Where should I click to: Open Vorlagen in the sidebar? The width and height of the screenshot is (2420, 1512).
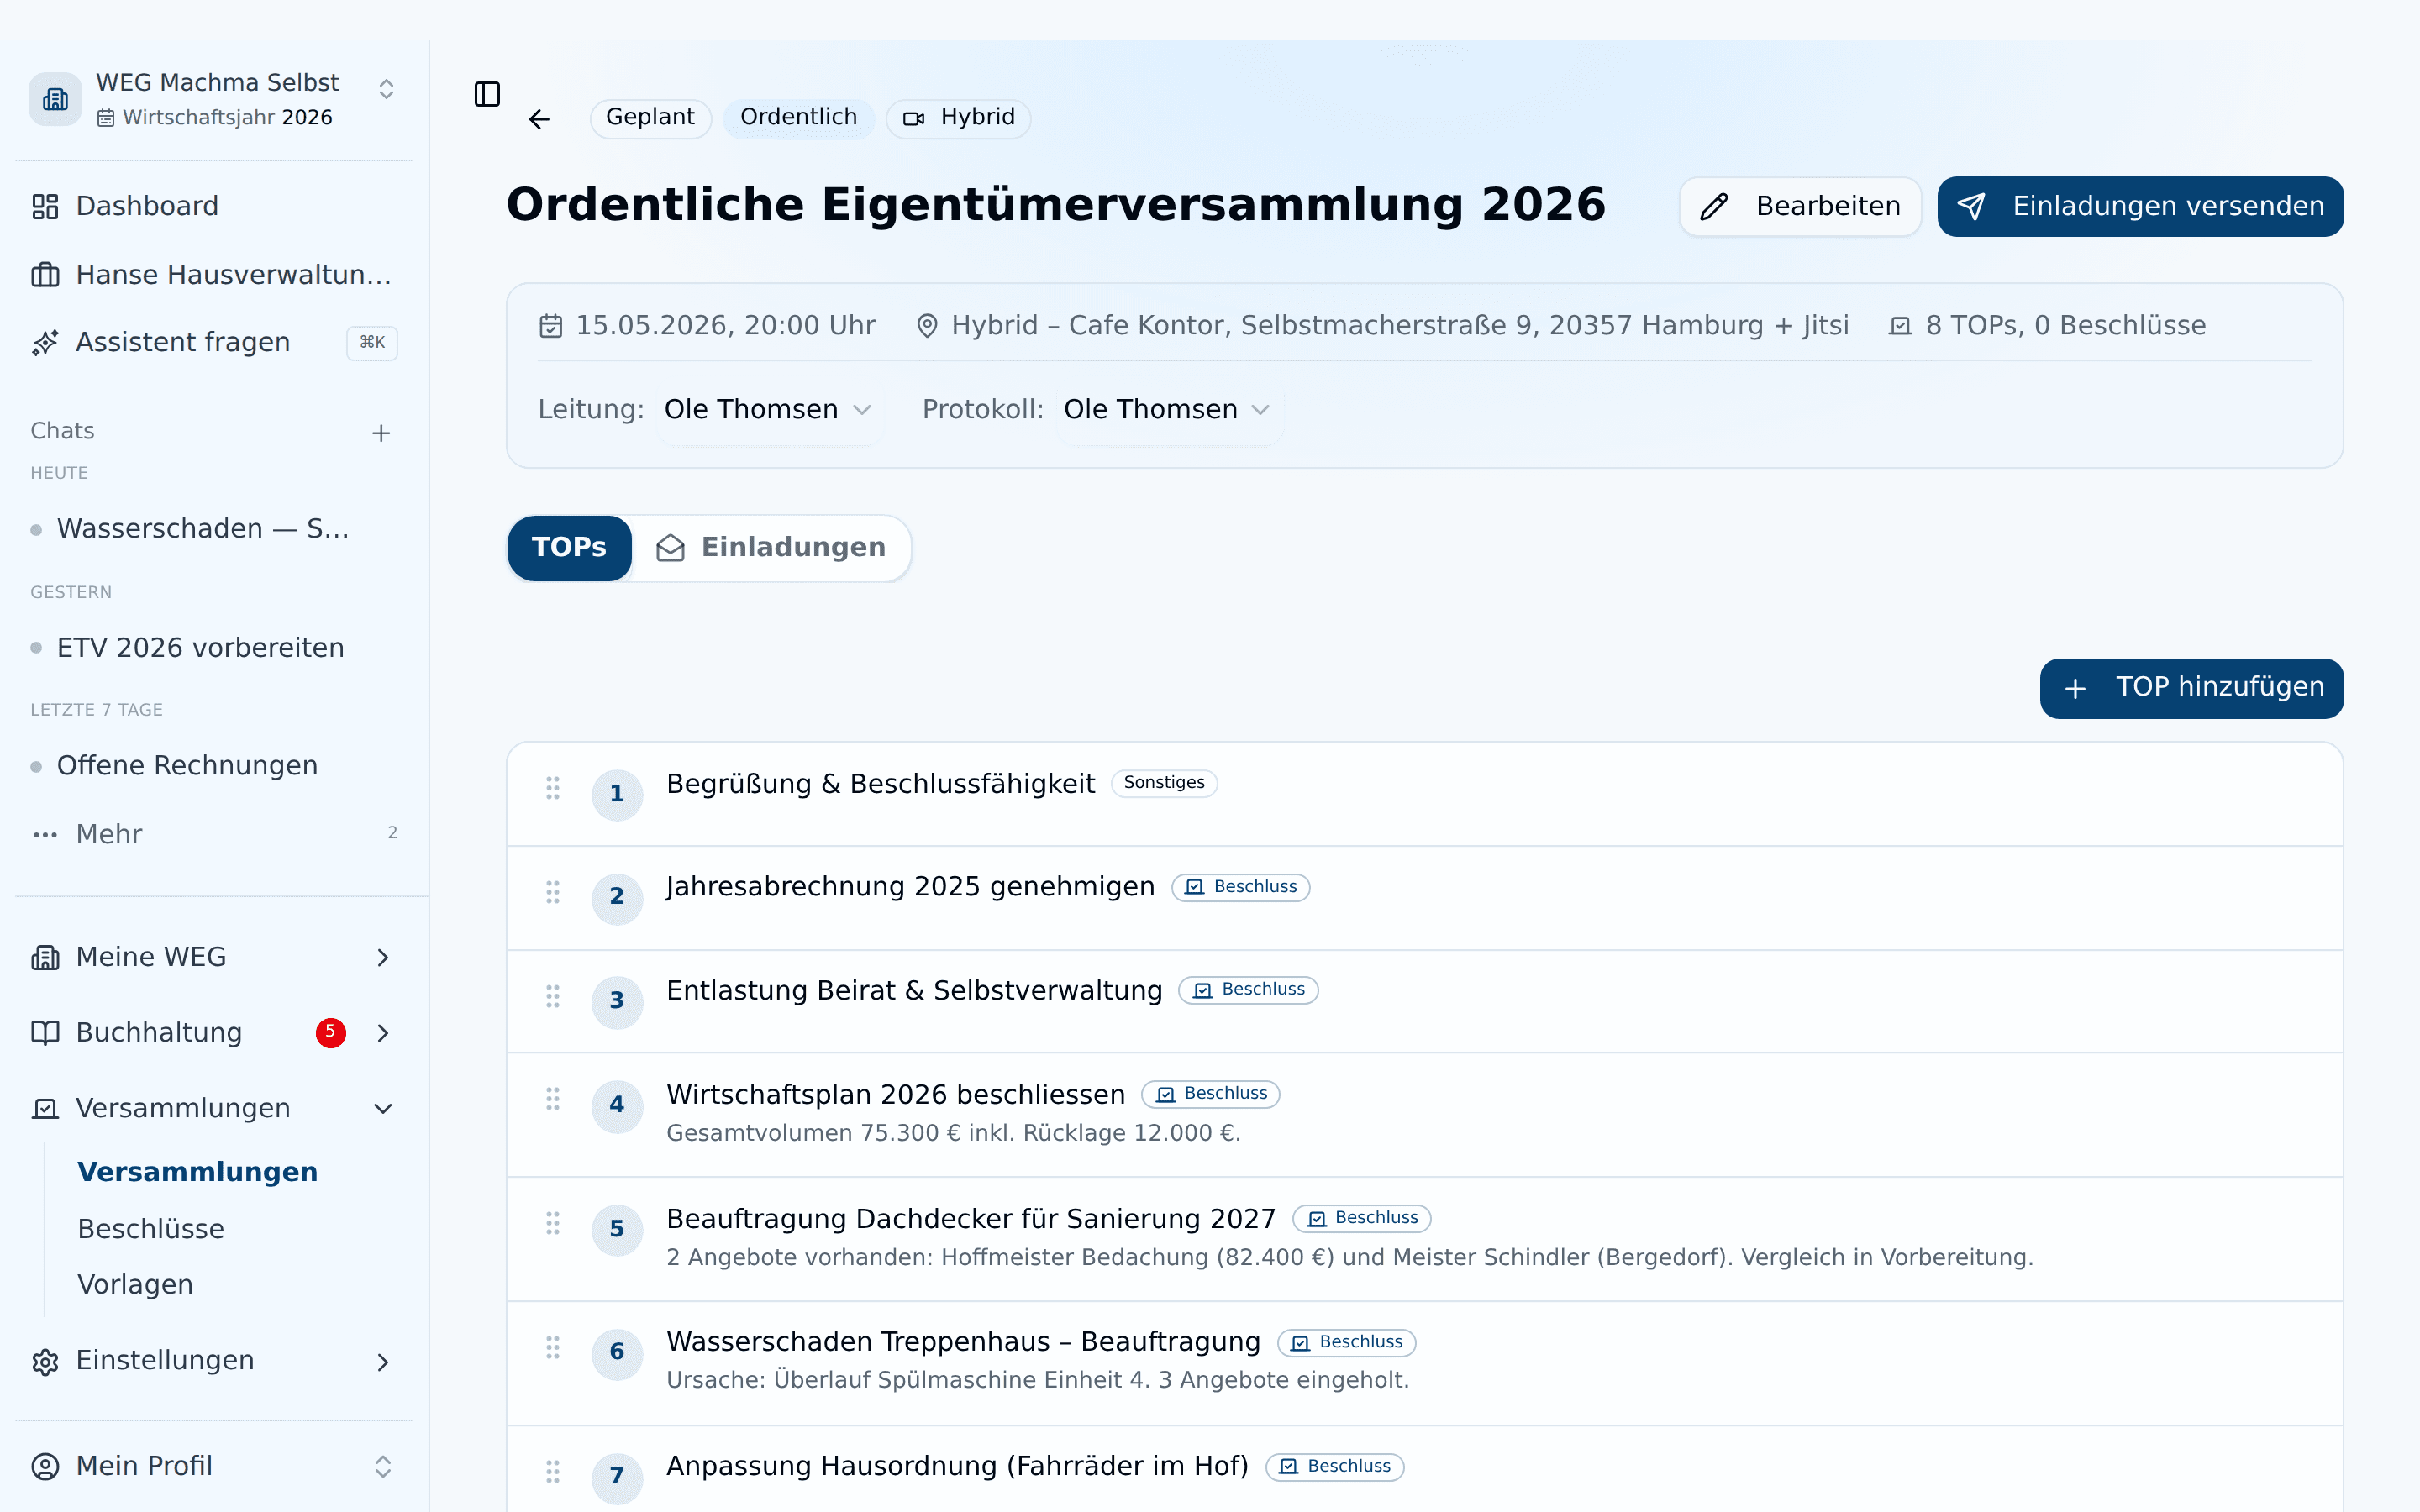click(x=135, y=1285)
